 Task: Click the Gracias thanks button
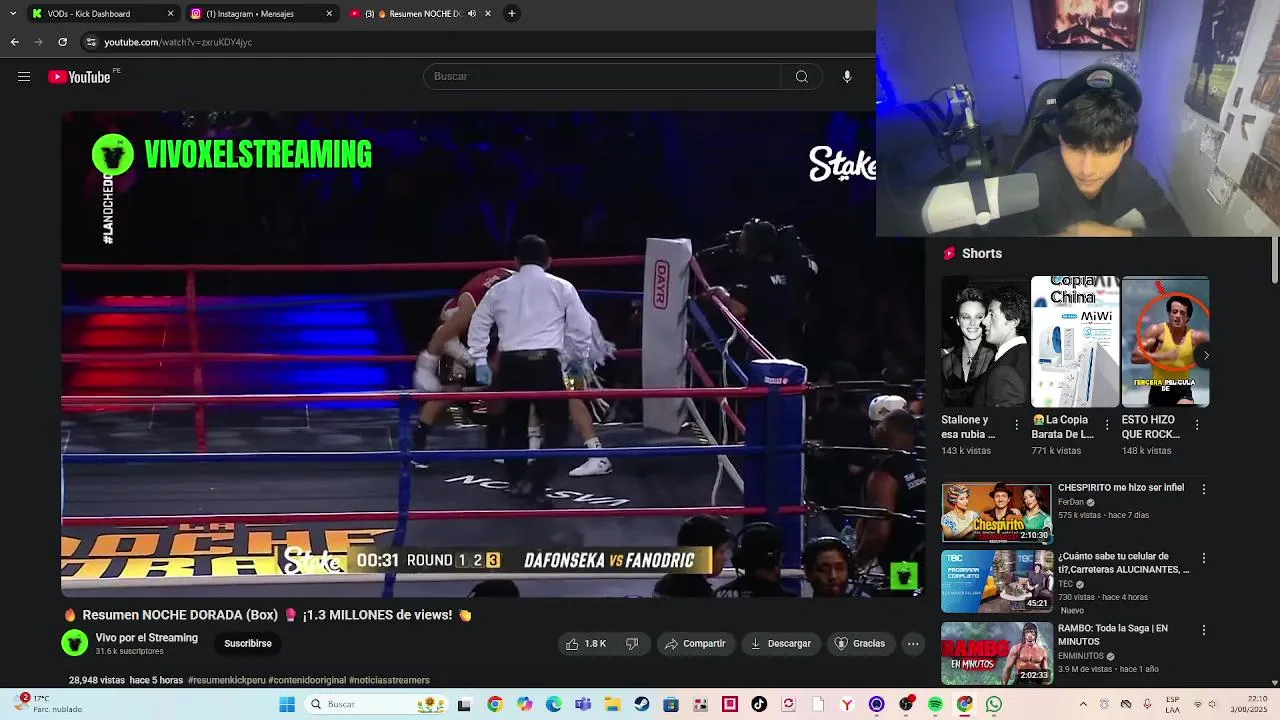pyautogui.click(x=860, y=644)
